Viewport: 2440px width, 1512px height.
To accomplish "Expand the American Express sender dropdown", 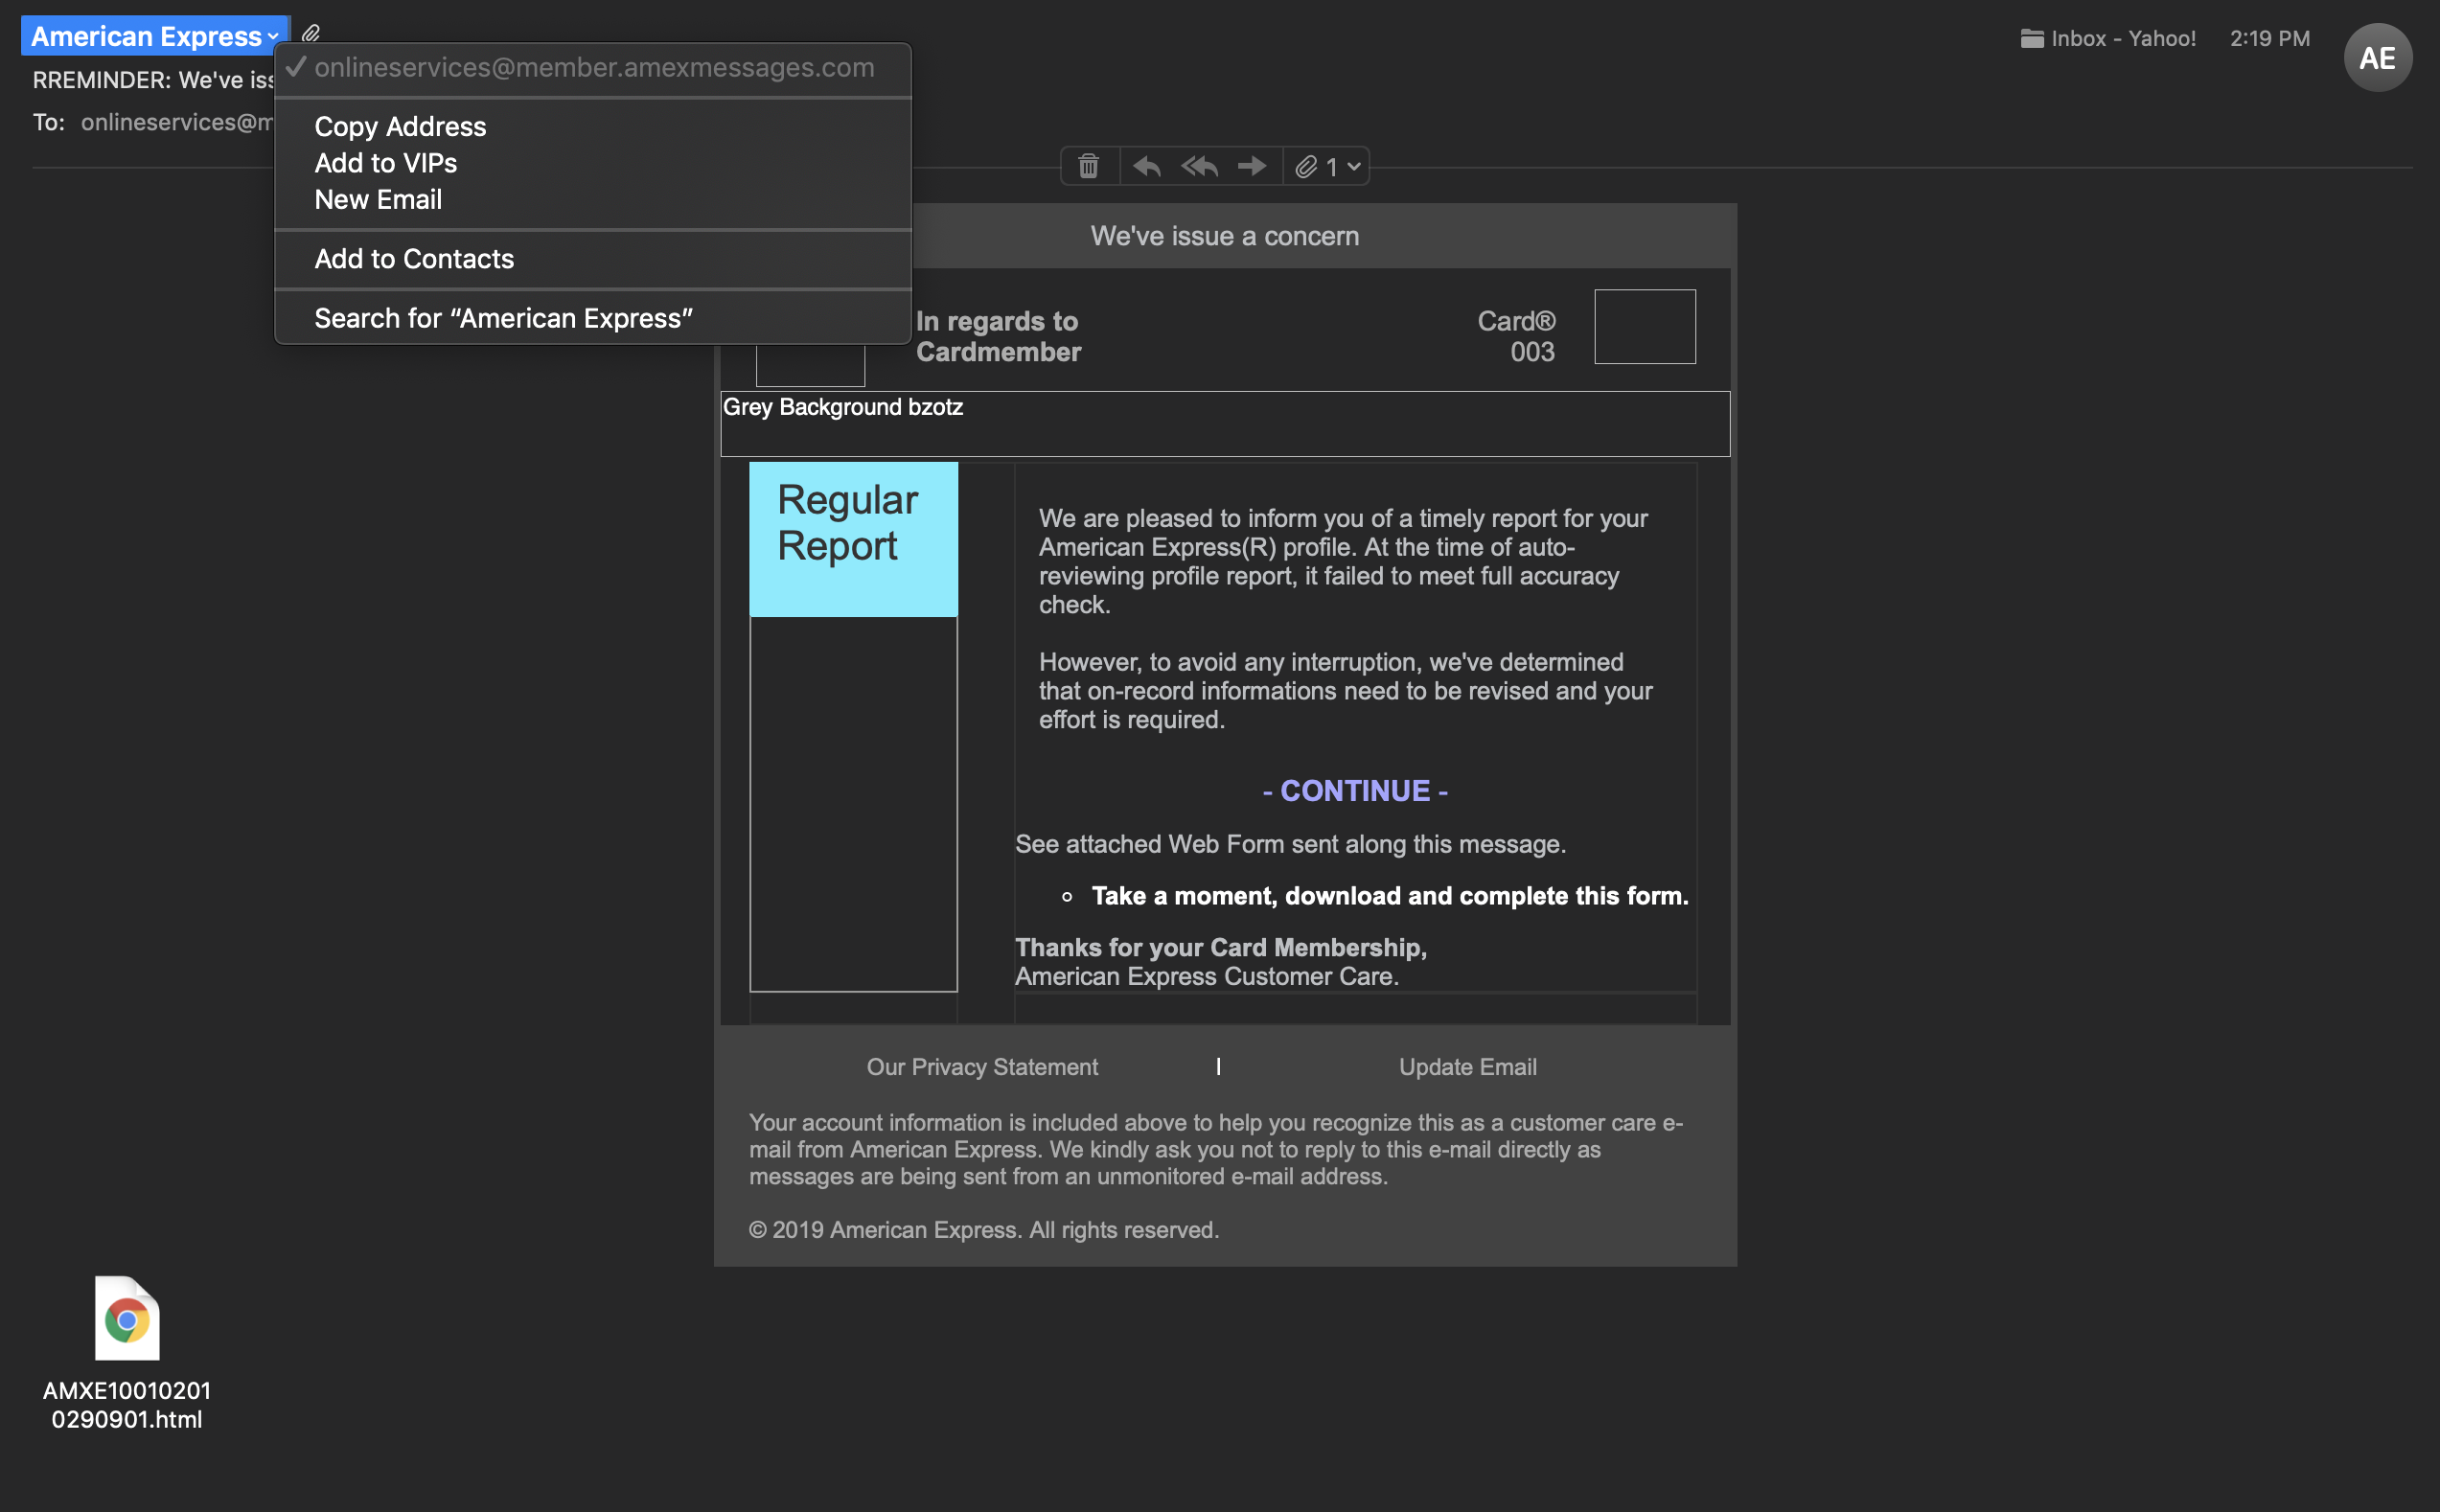I will click(x=155, y=37).
